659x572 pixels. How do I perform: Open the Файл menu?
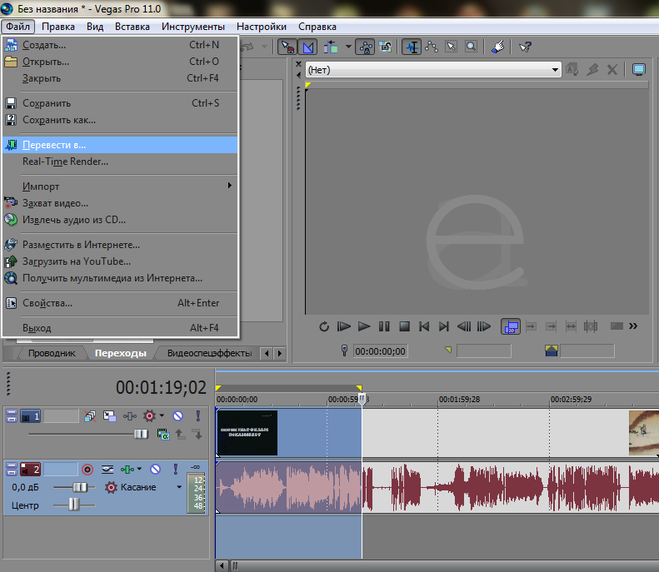pyautogui.click(x=18, y=26)
